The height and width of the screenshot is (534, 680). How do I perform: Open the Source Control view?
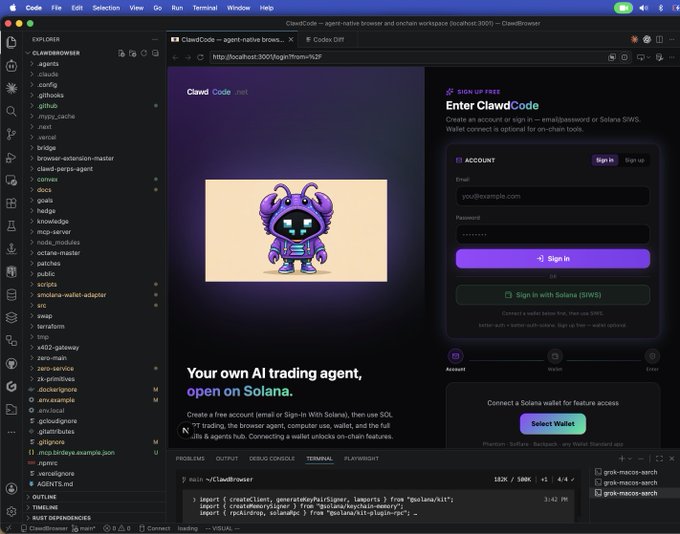[x=11, y=134]
